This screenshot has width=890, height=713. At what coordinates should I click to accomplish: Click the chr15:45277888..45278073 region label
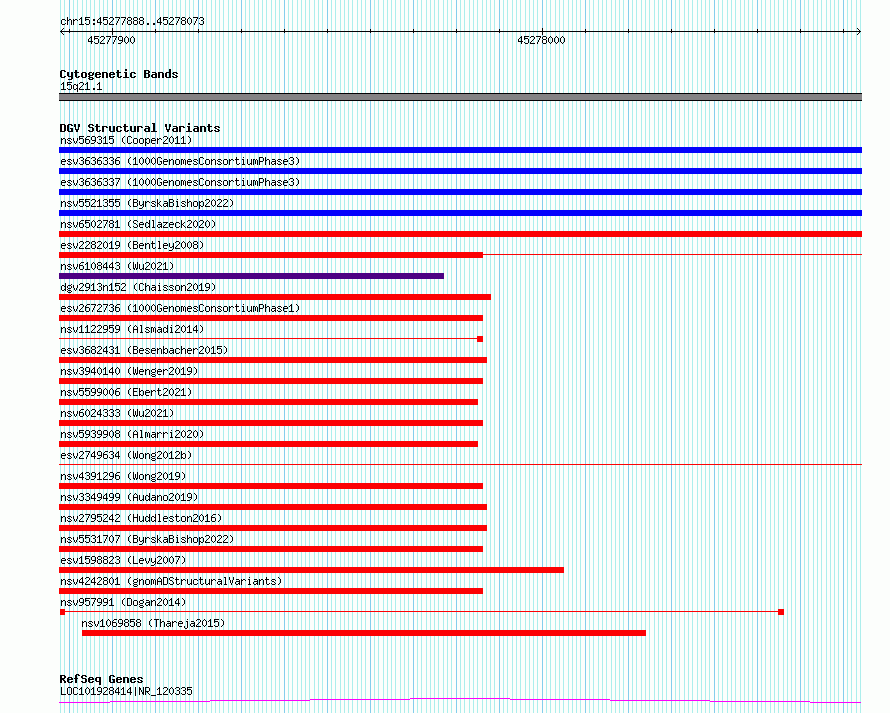point(132,21)
